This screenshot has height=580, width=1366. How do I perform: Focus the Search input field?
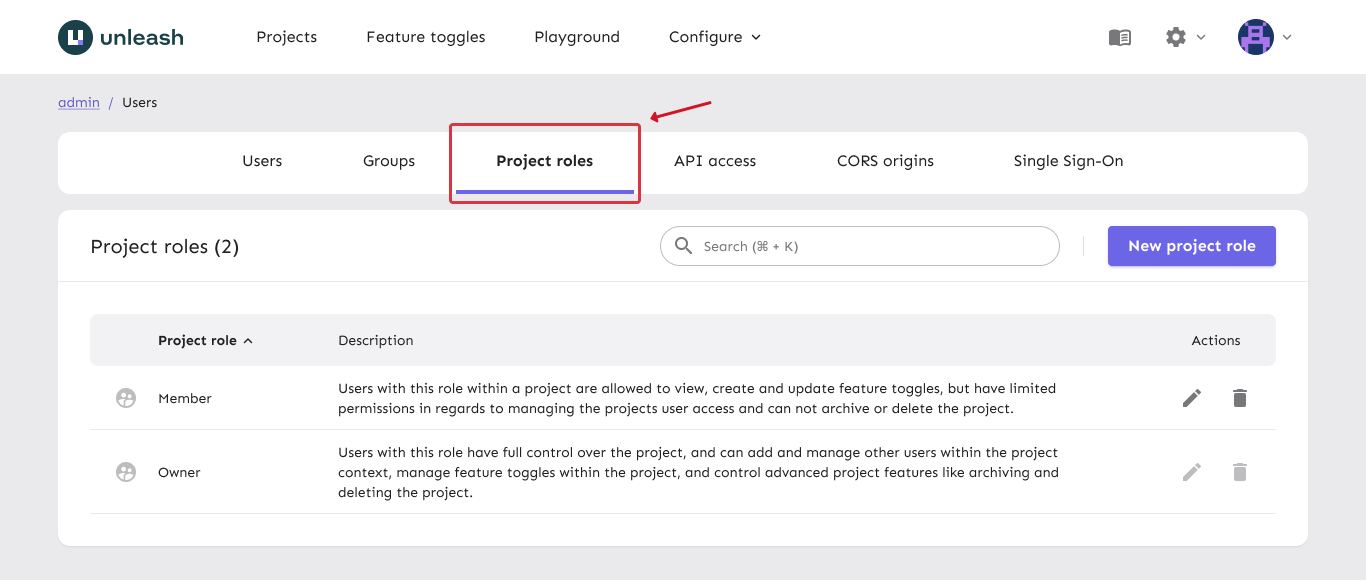870,246
